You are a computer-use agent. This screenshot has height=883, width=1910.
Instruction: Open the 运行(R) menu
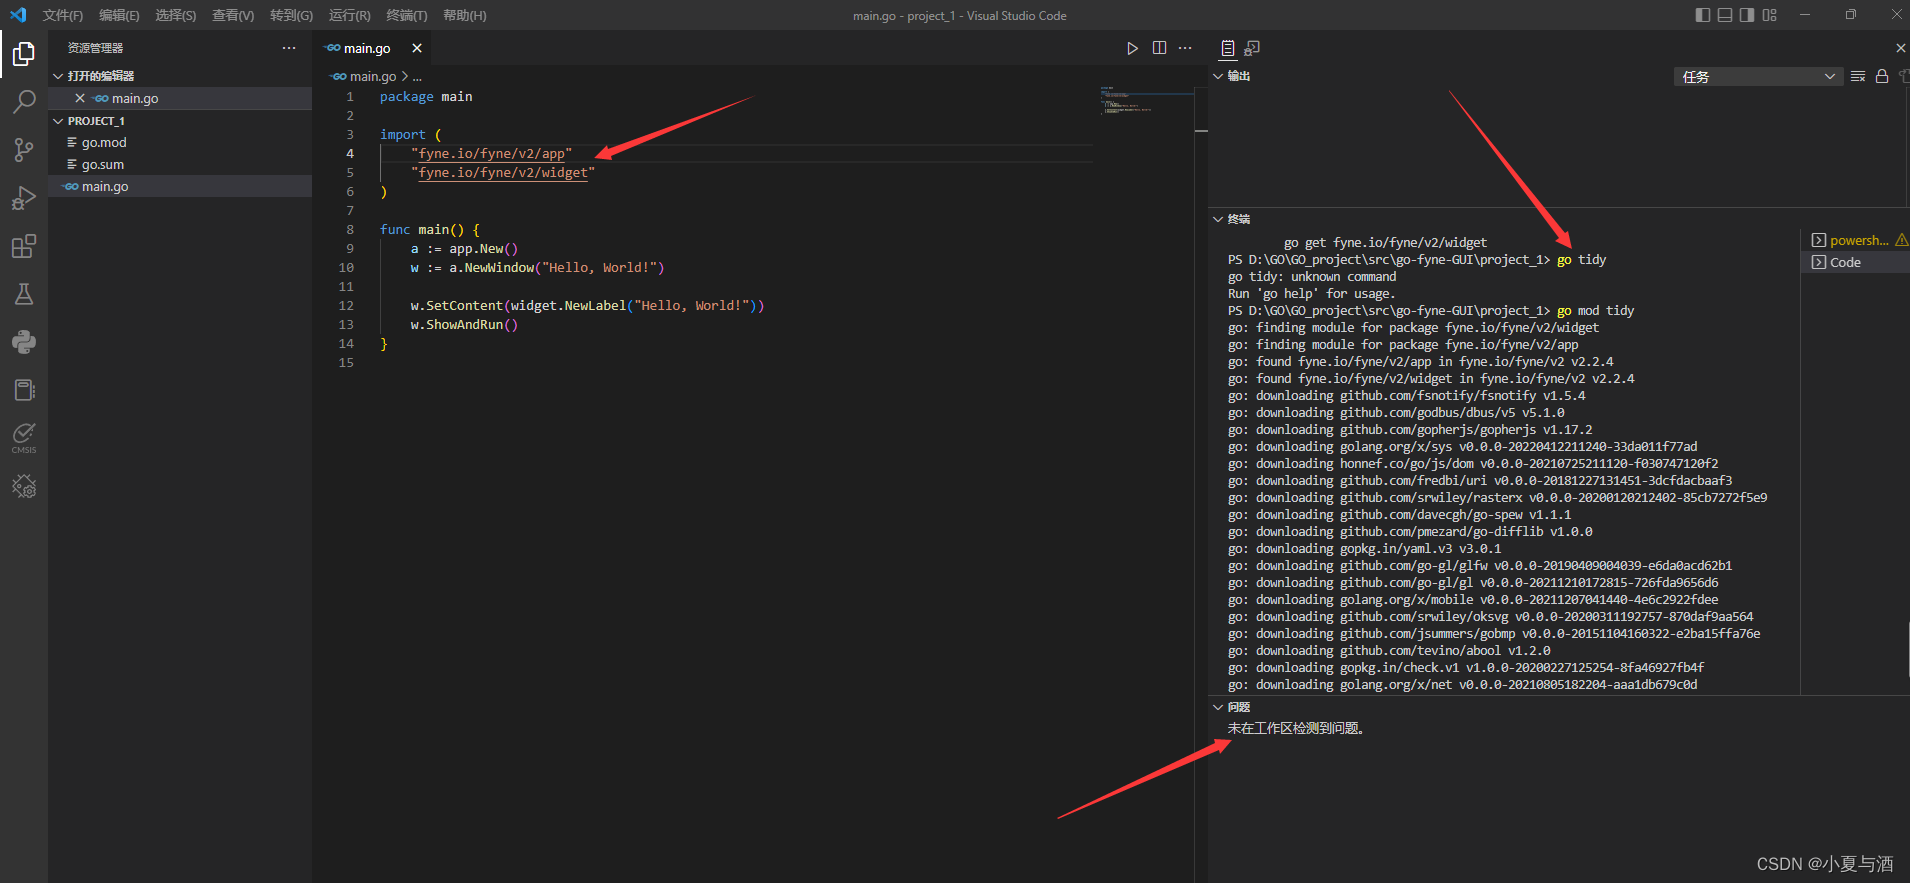(349, 15)
